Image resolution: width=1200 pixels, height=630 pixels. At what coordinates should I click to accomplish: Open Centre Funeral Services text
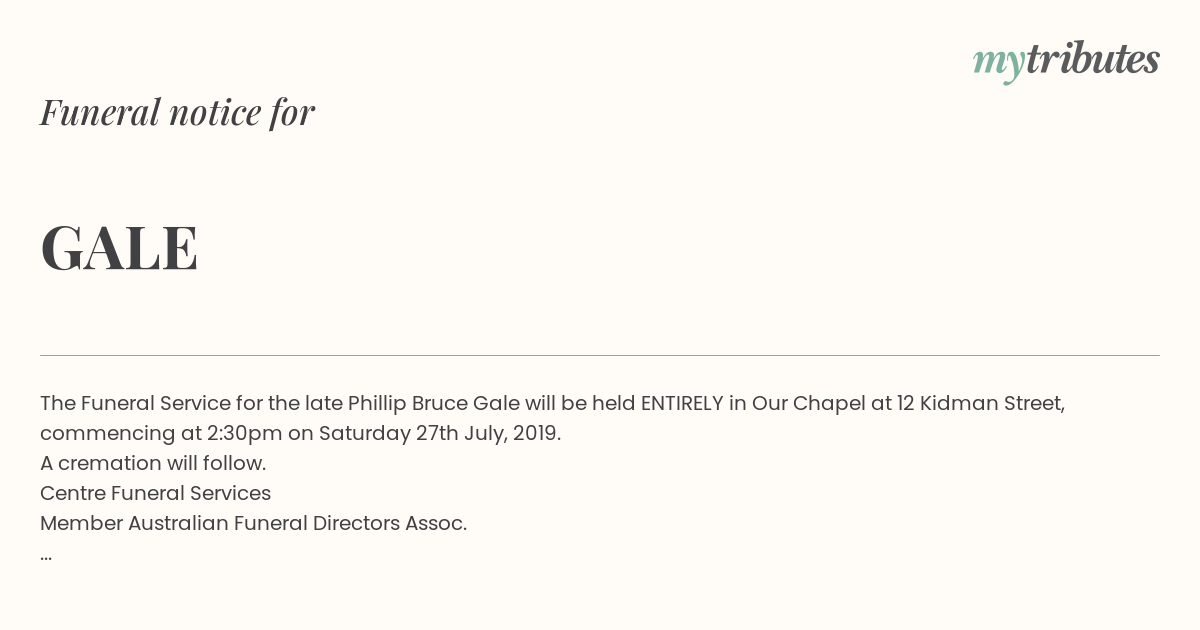(155, 493)
